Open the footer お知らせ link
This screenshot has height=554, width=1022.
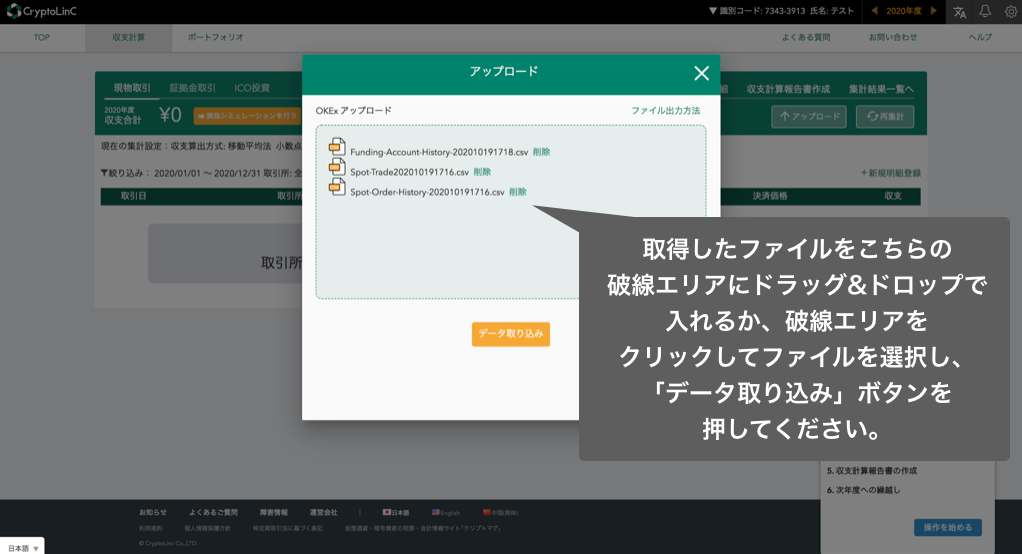click(153, 512)
